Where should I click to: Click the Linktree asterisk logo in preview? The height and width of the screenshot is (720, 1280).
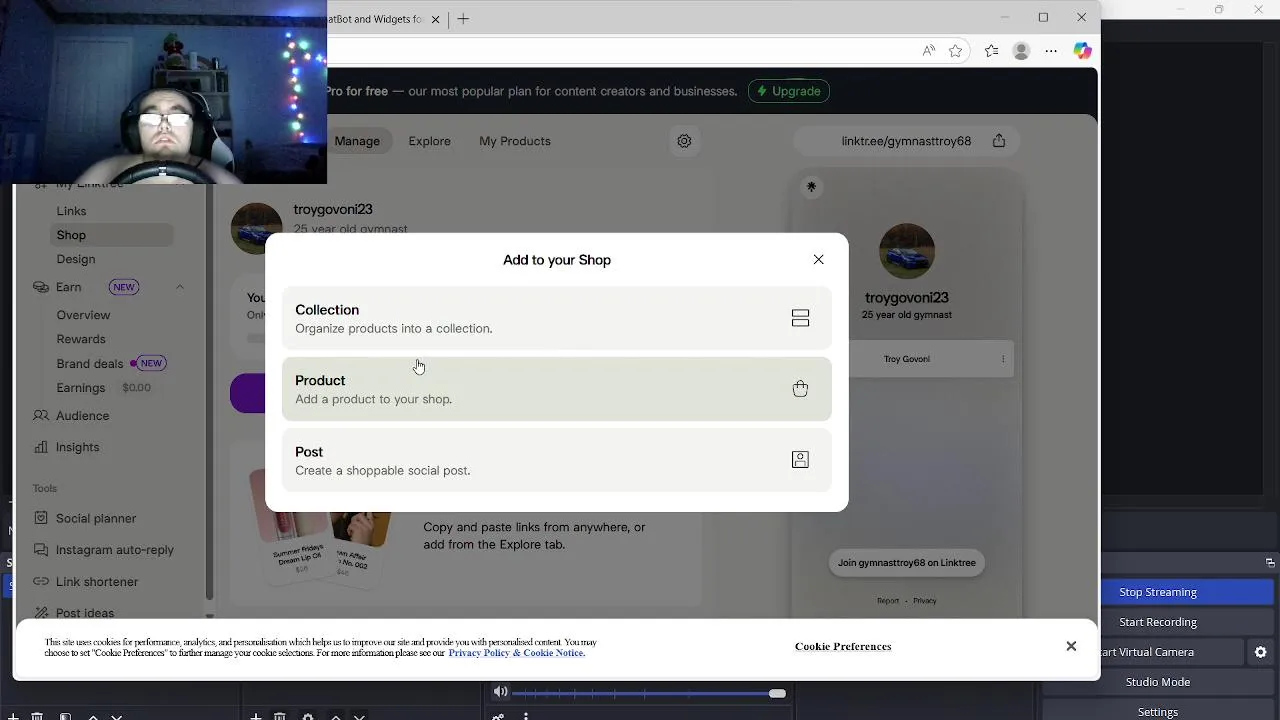811,187
